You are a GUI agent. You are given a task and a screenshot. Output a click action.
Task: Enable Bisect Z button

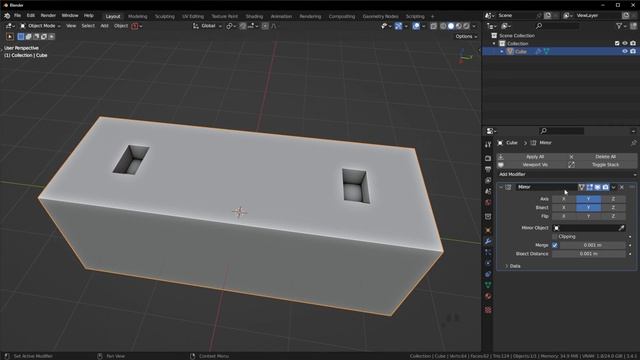pos(613,208)
